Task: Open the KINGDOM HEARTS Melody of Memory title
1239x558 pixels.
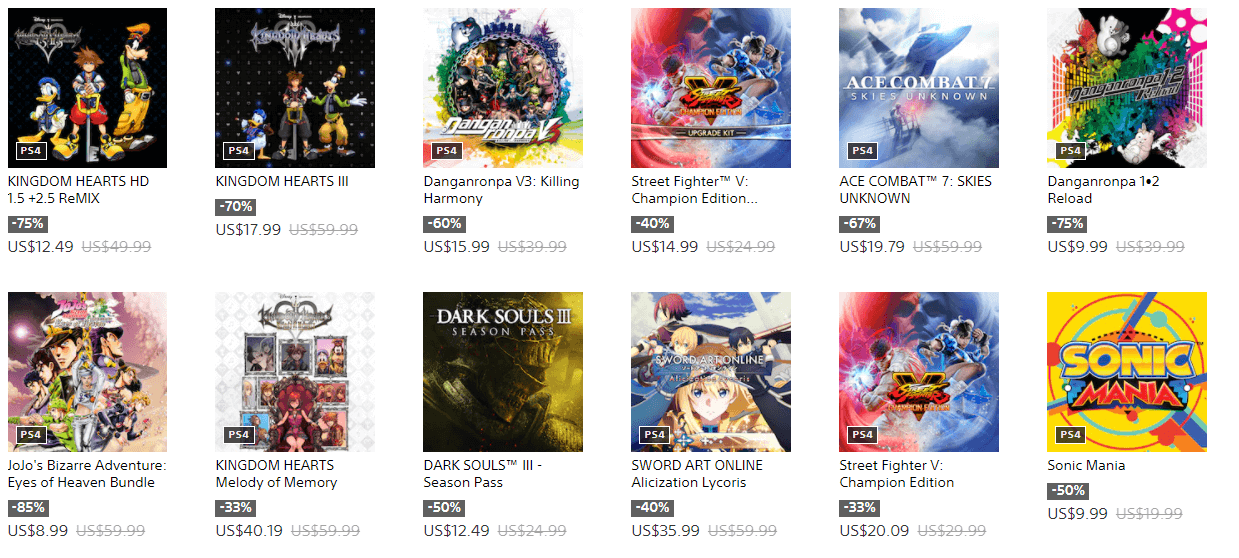Action: tap(276, 474)
